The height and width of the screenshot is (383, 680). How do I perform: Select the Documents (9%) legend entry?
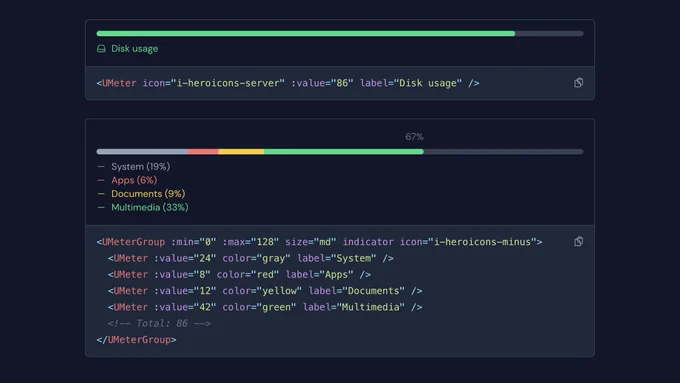tap(148, 193)
